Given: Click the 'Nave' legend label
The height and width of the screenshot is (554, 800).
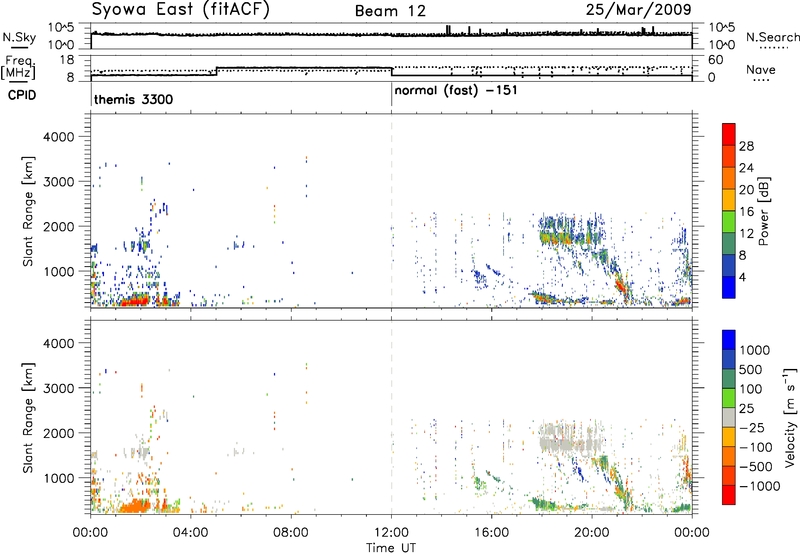Looking at the screenshot, I should pos(761,70).
